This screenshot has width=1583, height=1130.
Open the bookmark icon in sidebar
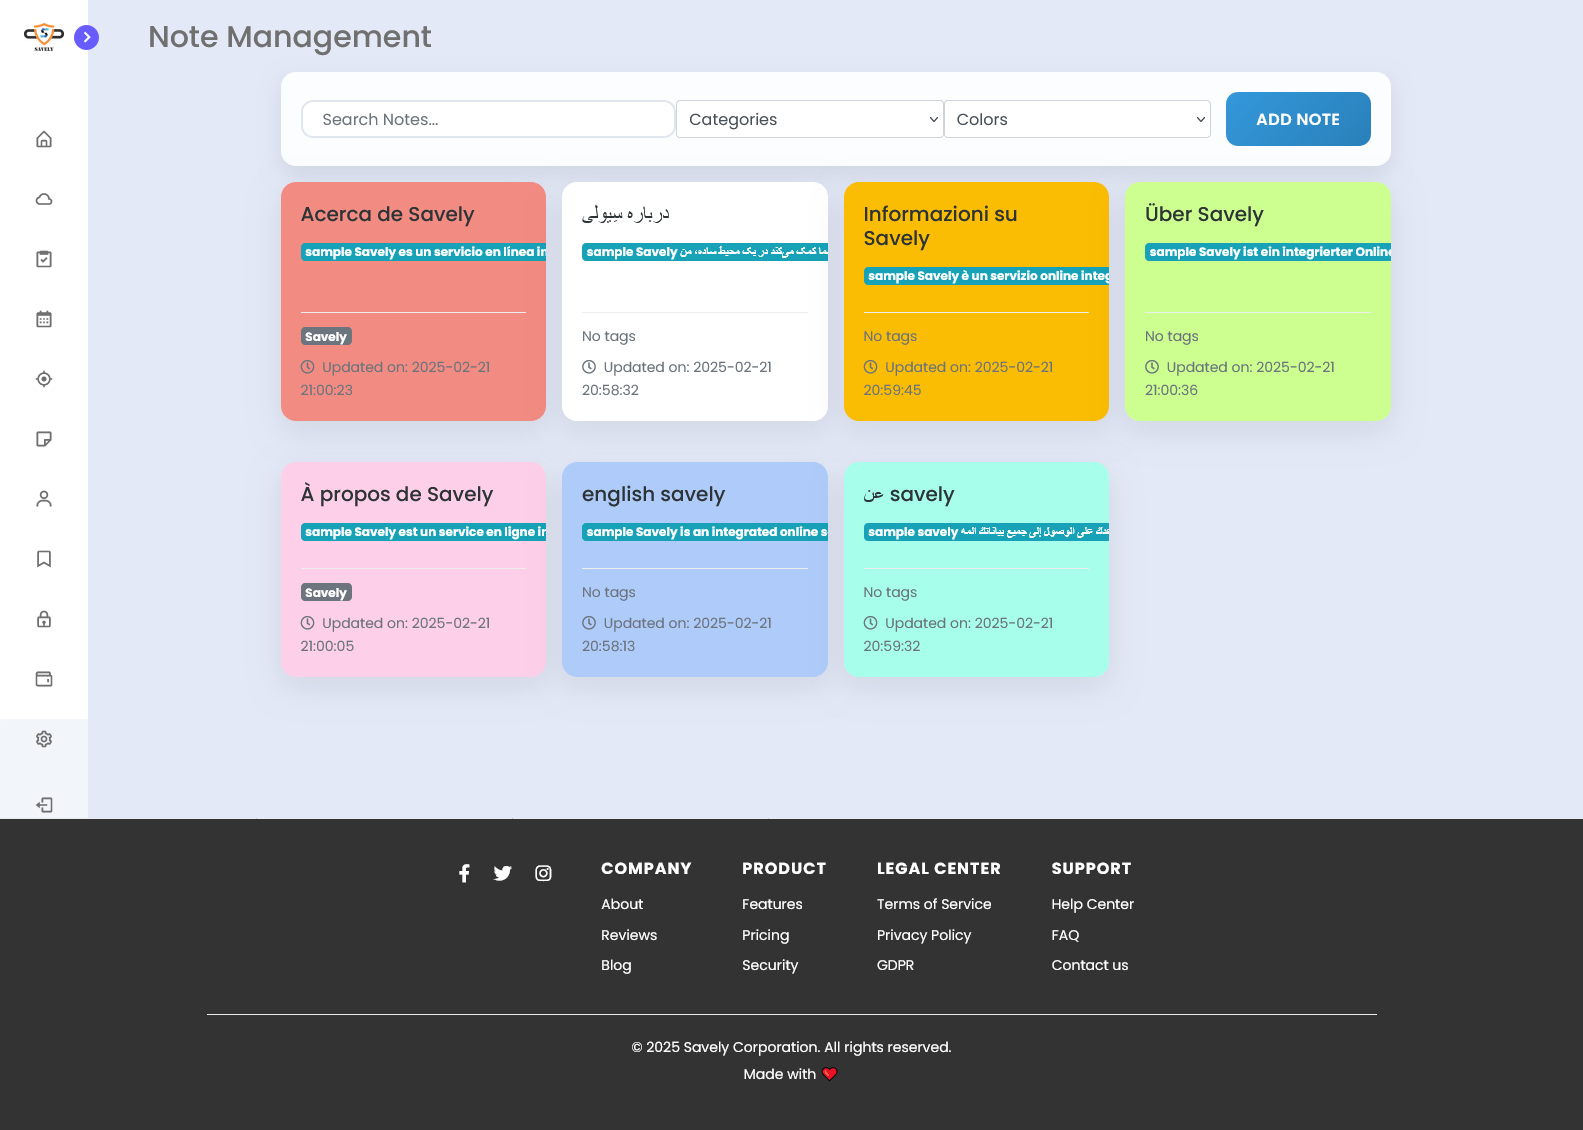pyautogui.click(x=44, y=559)
